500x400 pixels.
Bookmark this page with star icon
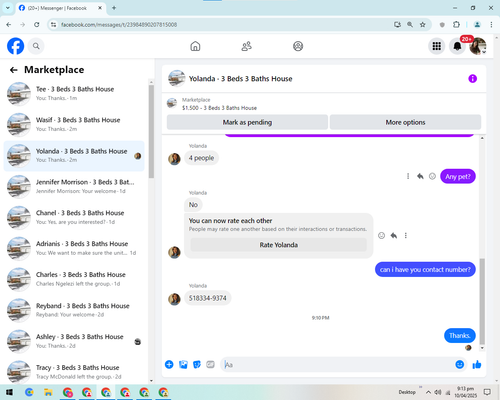click(423, 25)
